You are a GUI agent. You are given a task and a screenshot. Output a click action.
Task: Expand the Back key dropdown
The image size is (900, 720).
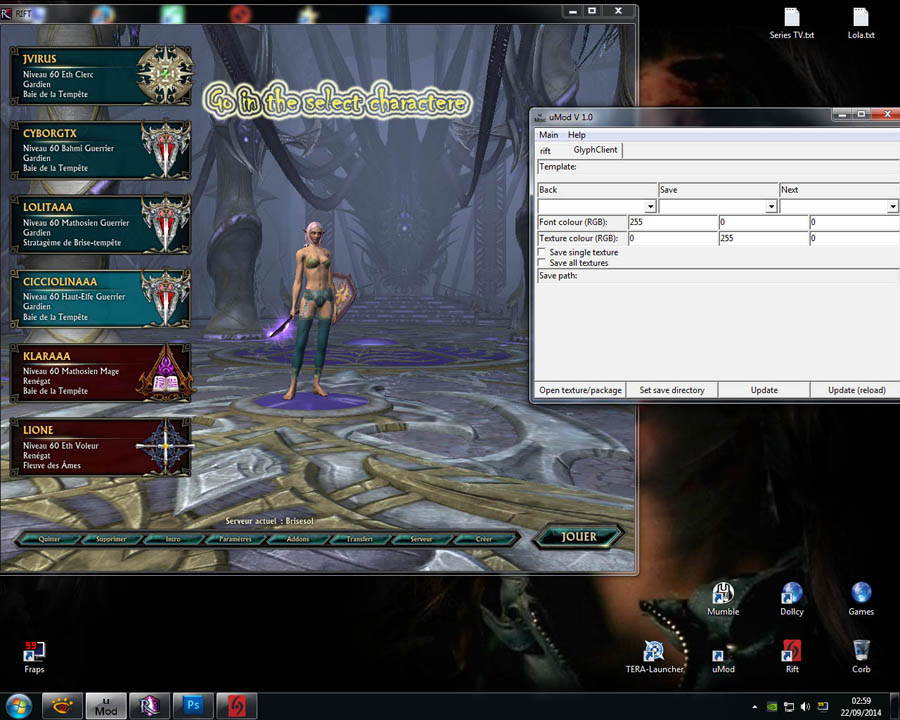click(650, 207)
